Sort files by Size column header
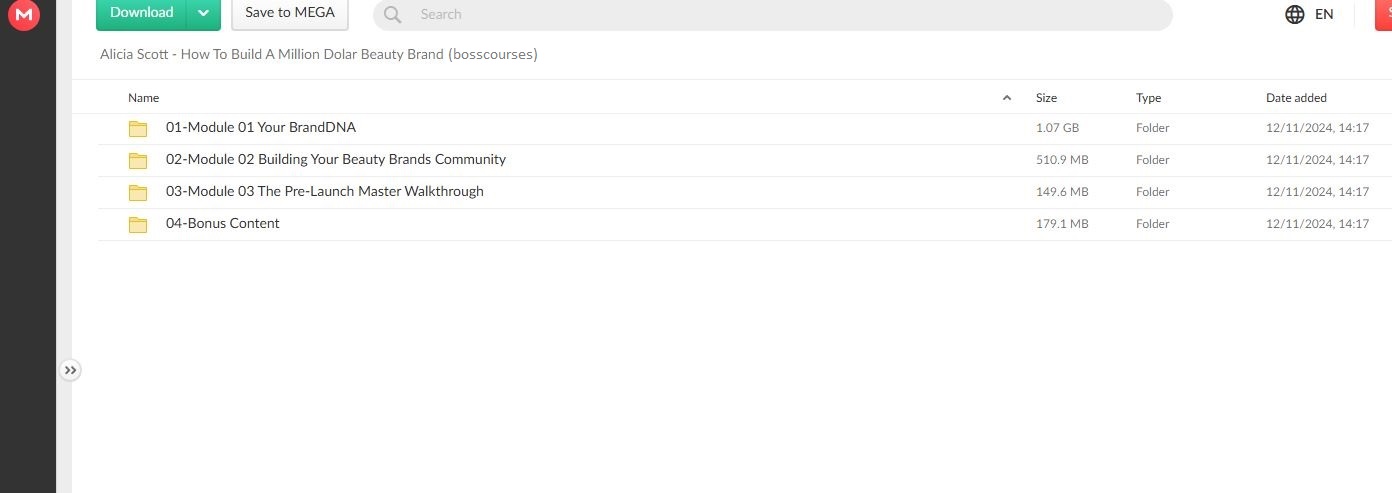 point(1046,98)
